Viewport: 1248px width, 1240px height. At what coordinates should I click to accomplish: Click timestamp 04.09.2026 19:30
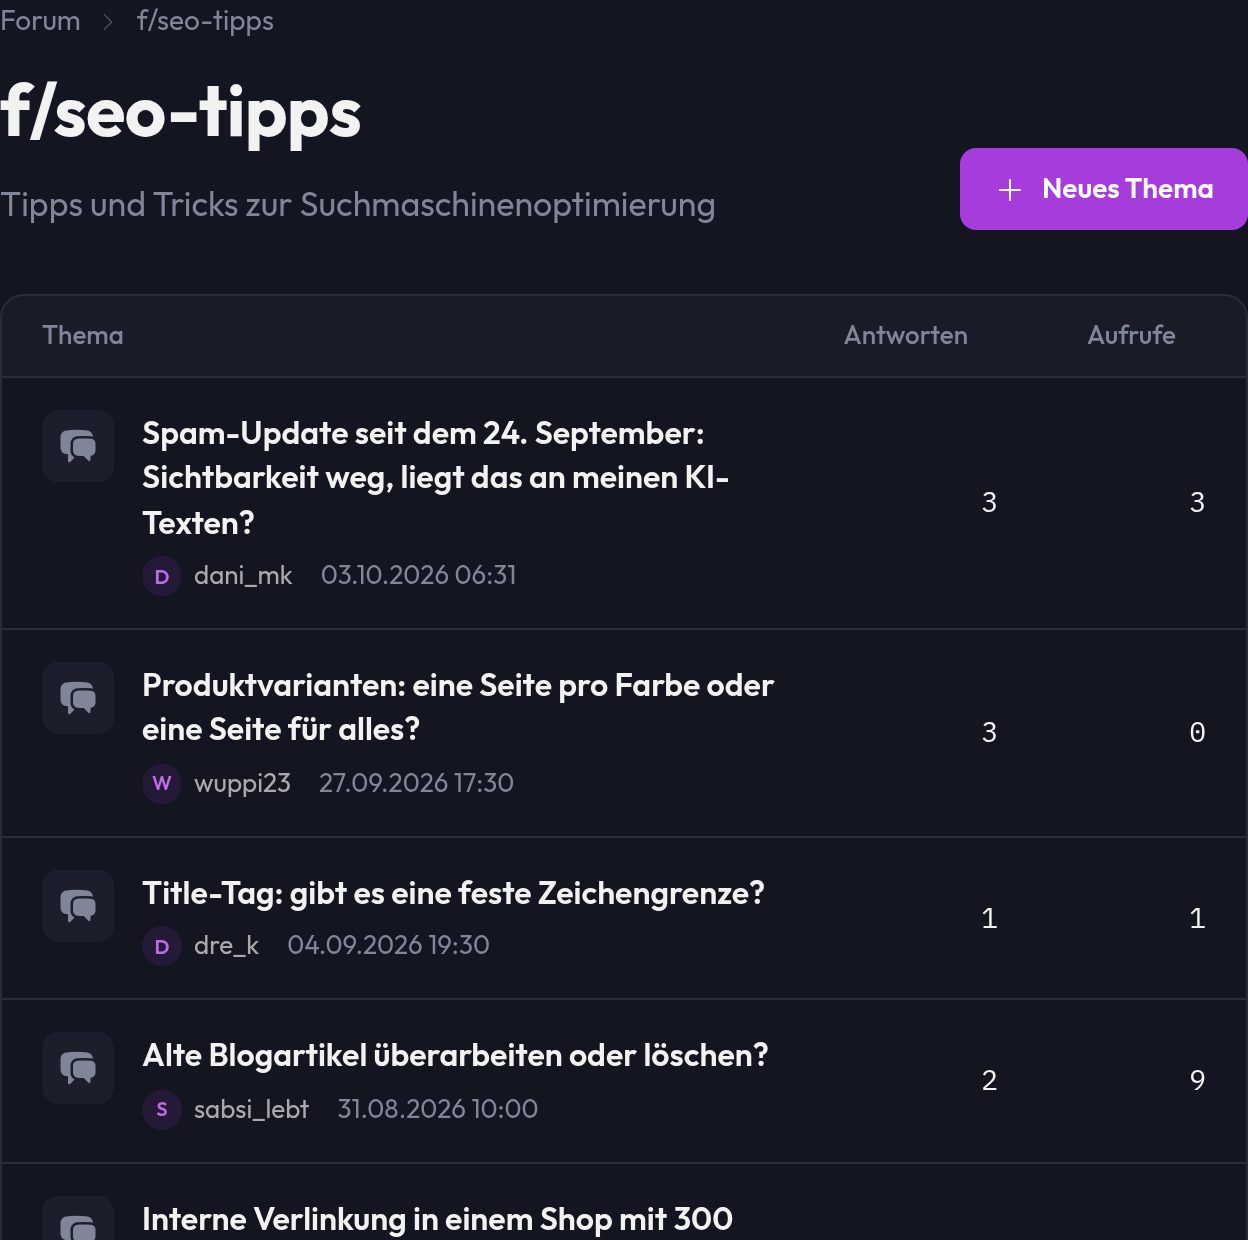pos(388,945)
